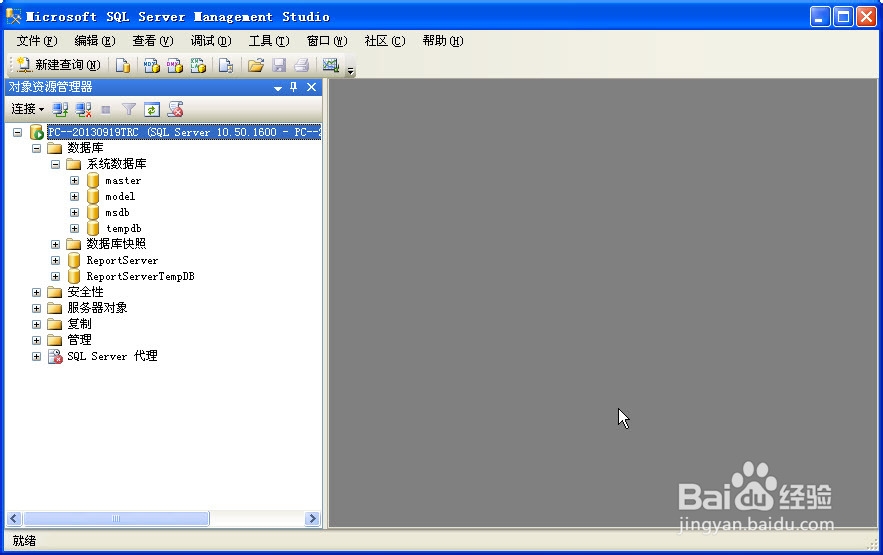Expand the master database node
This screenshot has width=883, height=555.
(x=74, y=181)
